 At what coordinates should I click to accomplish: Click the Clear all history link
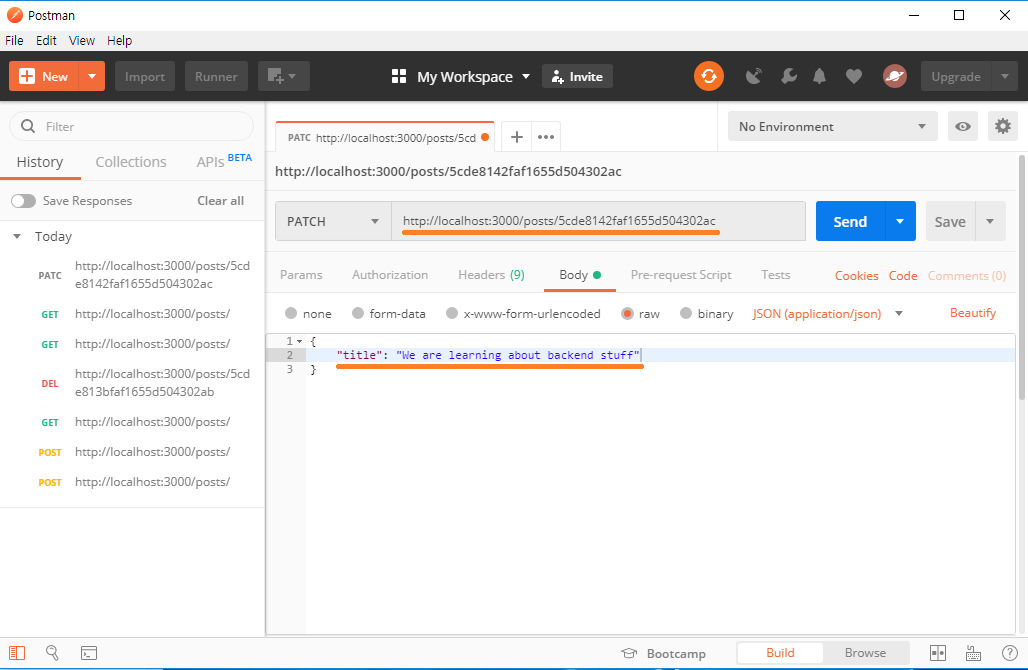pyautogui.click(x=220, y=201)
